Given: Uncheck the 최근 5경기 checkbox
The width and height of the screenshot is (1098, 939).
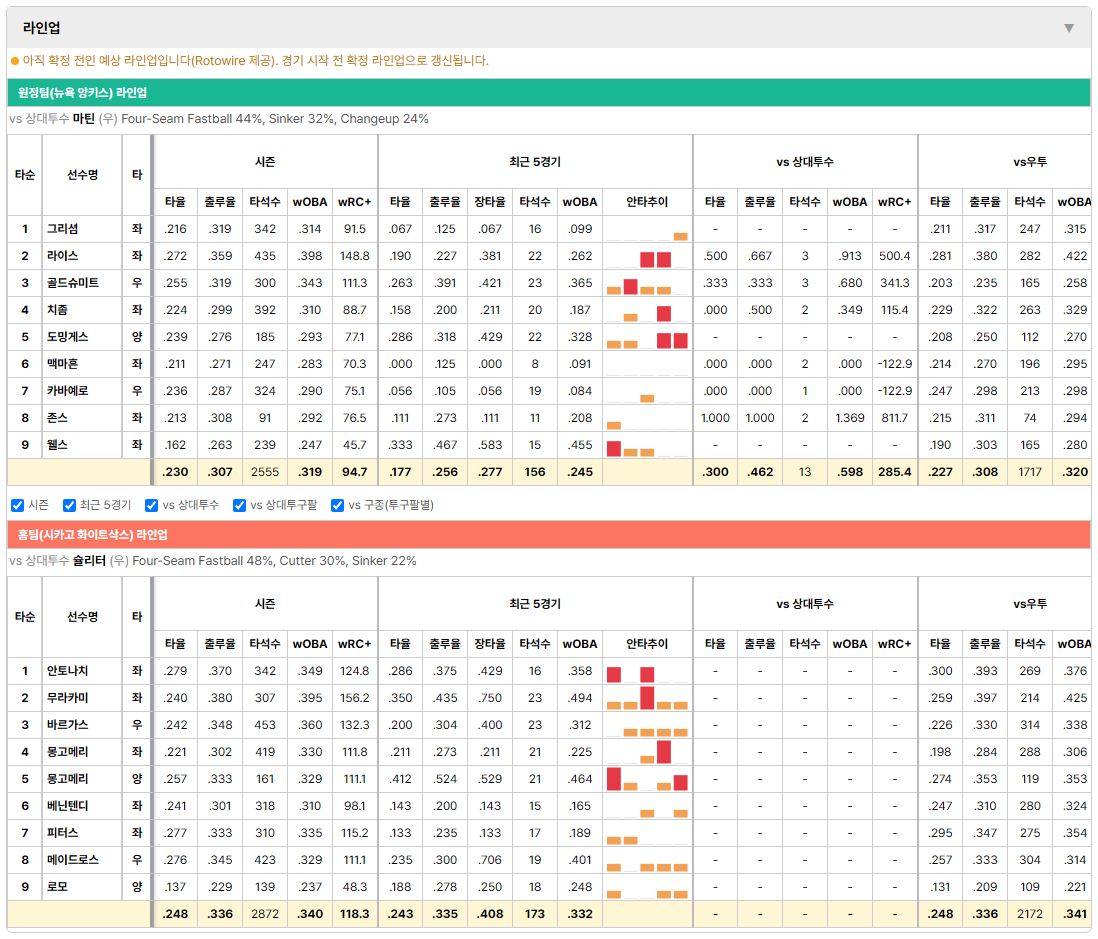Looking at the screenshot, I should (x=69, y=505).
